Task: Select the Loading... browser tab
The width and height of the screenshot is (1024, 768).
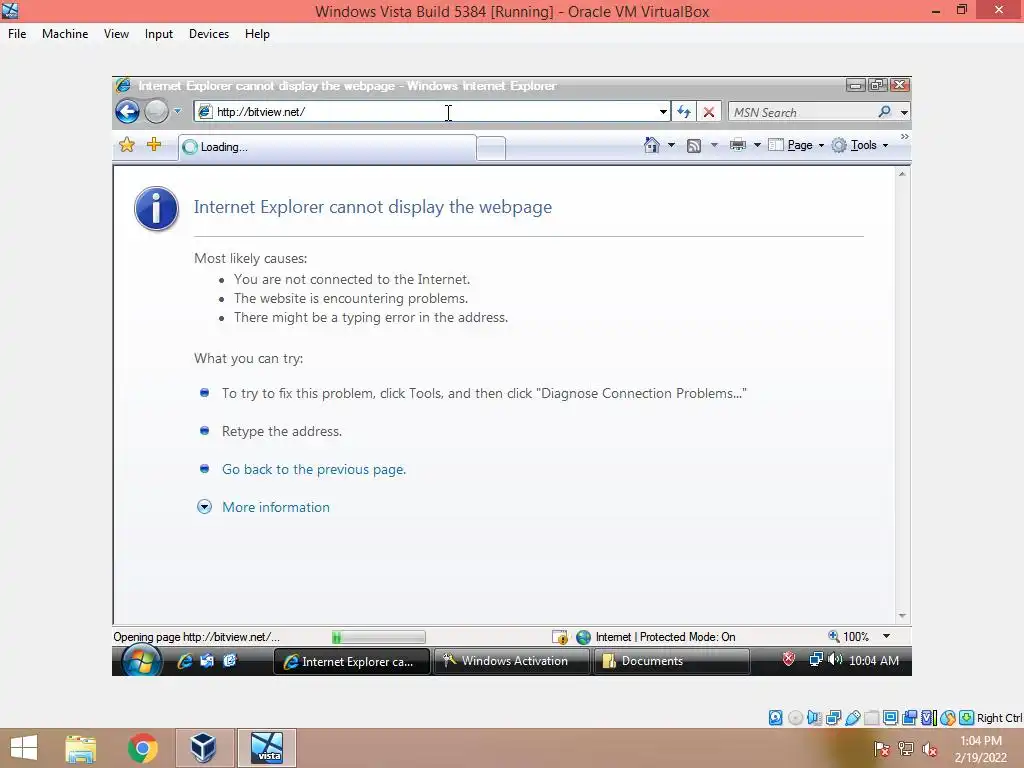Action: pos(327,147)
